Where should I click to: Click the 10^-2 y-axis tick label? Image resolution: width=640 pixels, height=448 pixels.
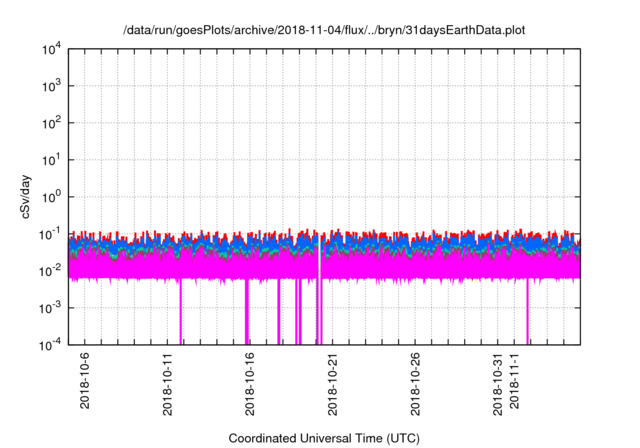click(51, 272)
